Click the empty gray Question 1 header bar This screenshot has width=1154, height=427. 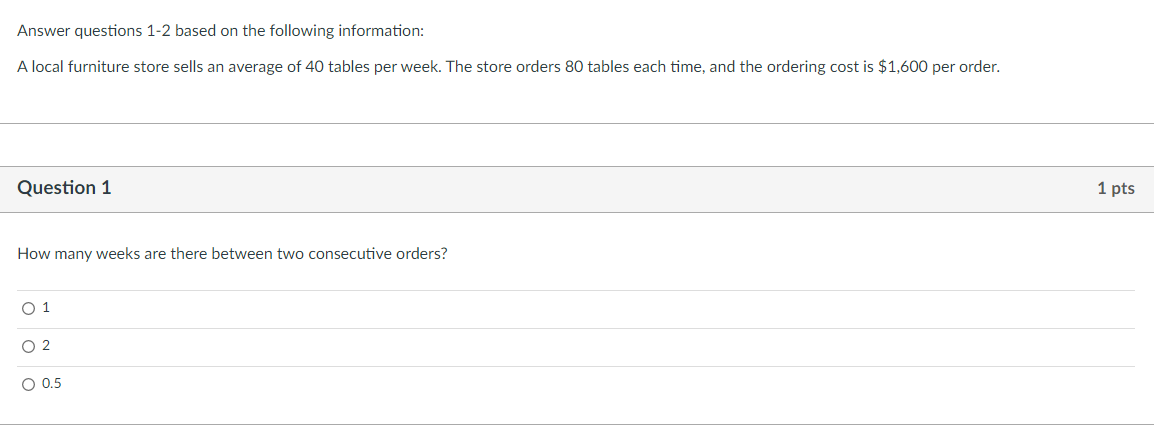click(600, 188)
